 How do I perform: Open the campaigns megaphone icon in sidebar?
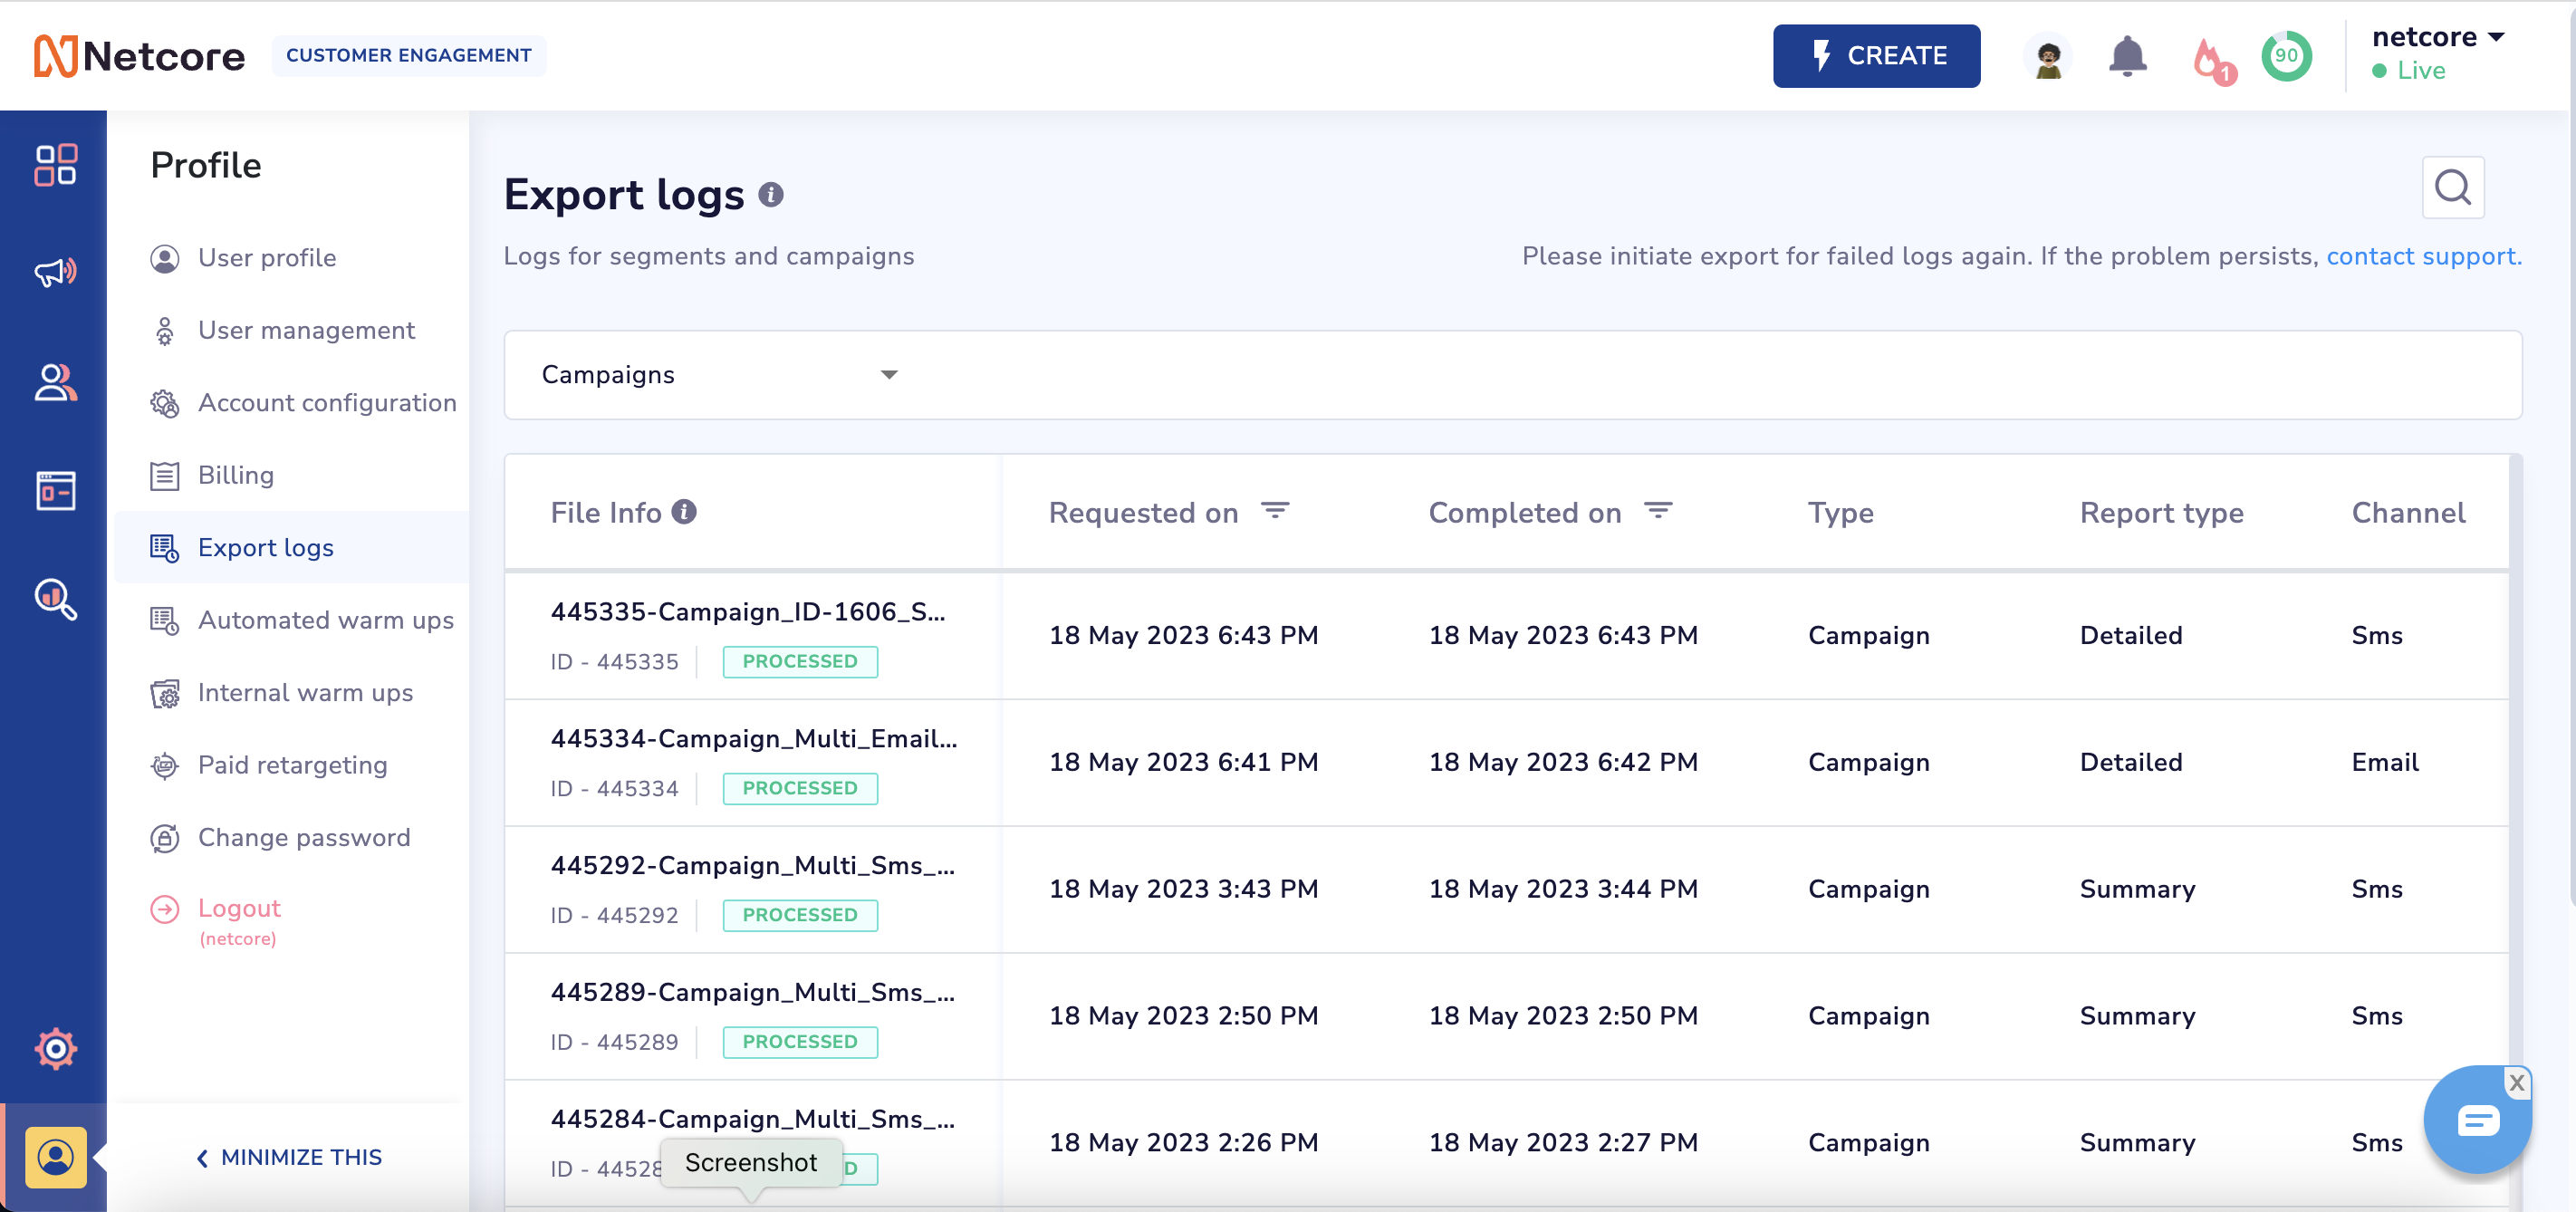point(55,272)
